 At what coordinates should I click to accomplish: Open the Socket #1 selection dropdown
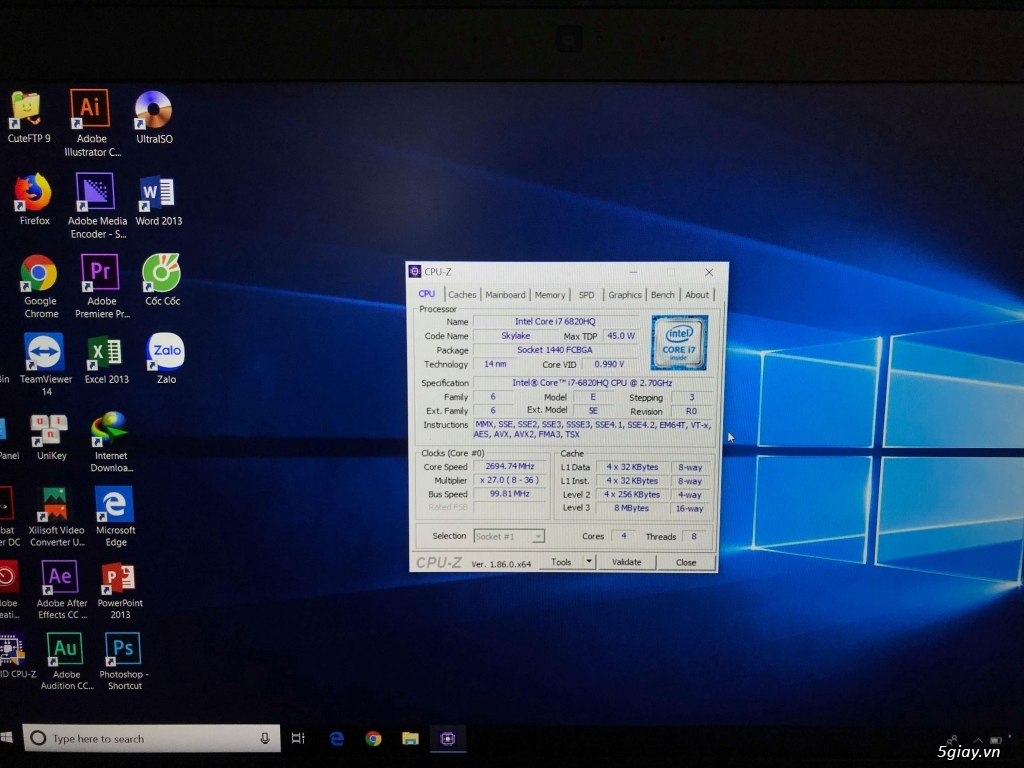click(509, 536)
